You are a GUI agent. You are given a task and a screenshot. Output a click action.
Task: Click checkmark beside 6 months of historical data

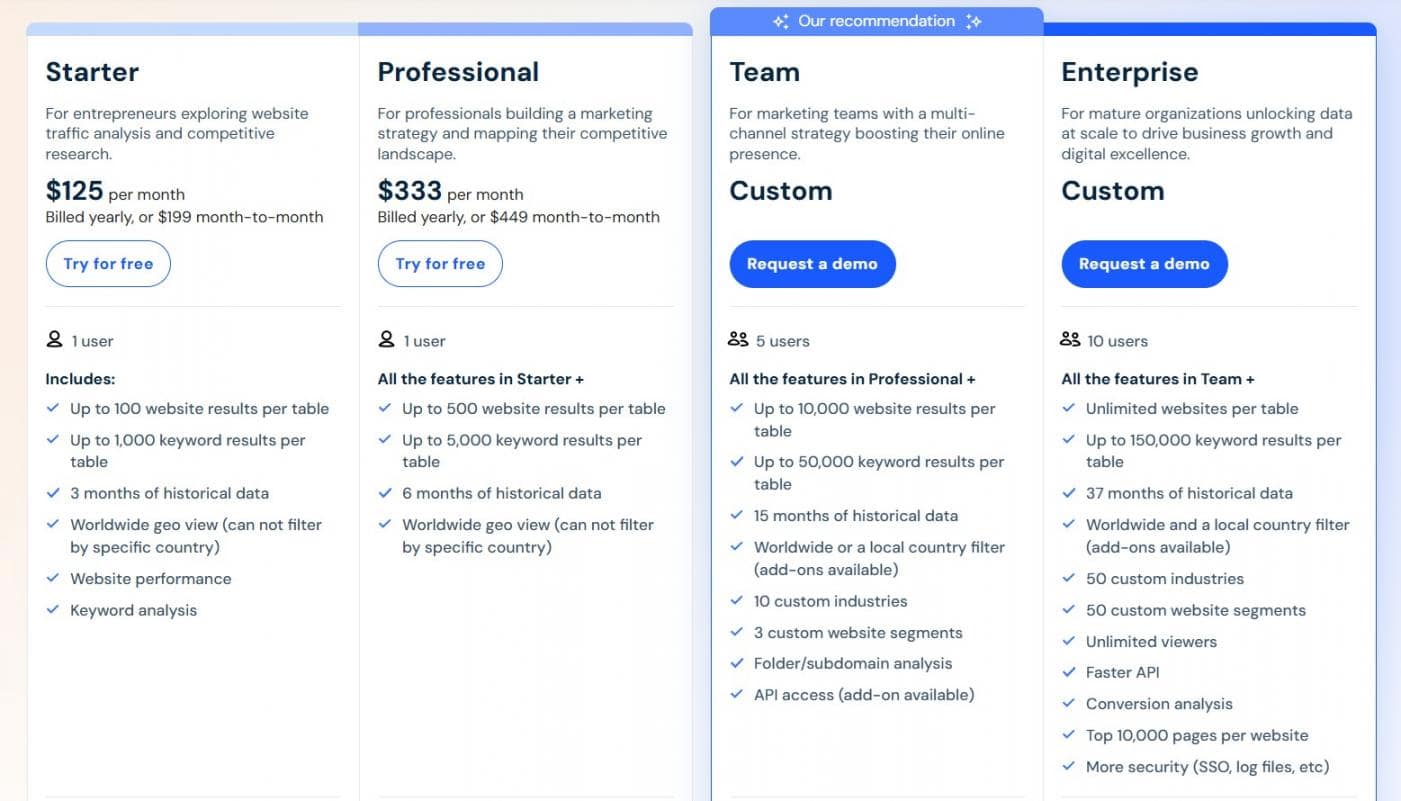pos(385,493)
